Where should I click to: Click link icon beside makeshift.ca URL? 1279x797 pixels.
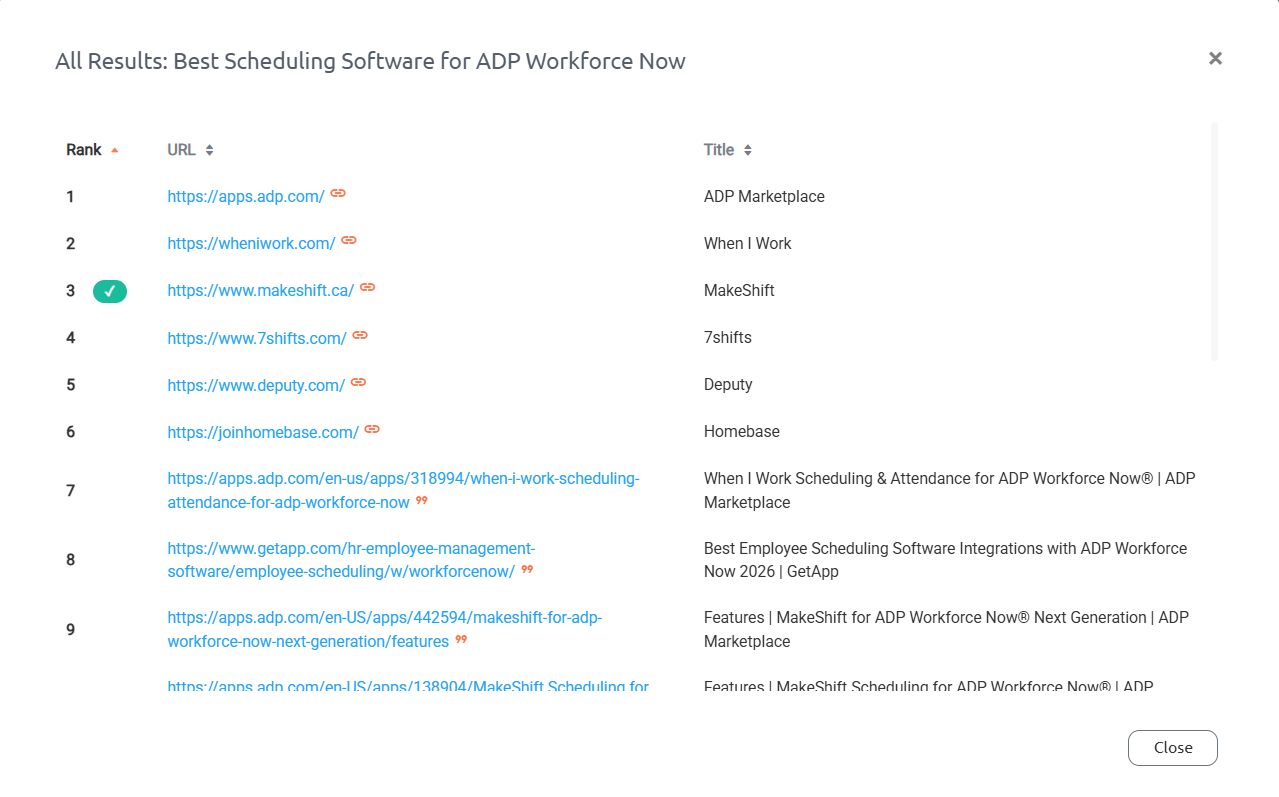click(368, 287)
